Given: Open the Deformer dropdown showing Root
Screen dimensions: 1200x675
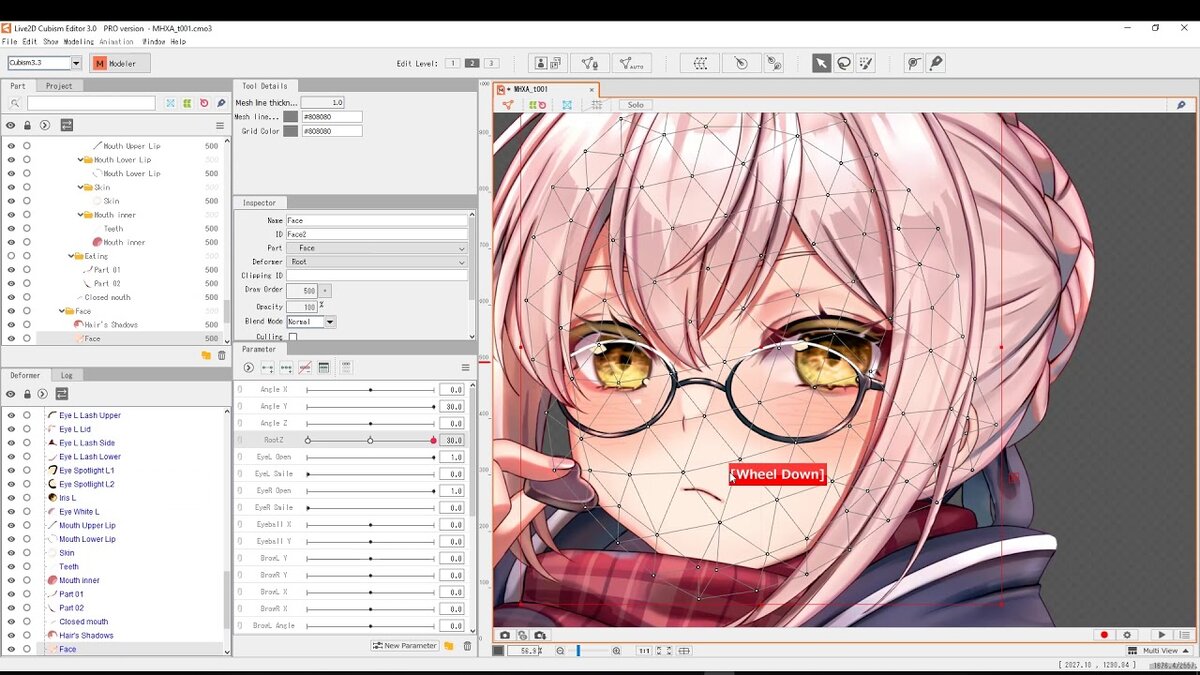Looking at the screenshot, I should pyautogui.click(x=376, y=262).
